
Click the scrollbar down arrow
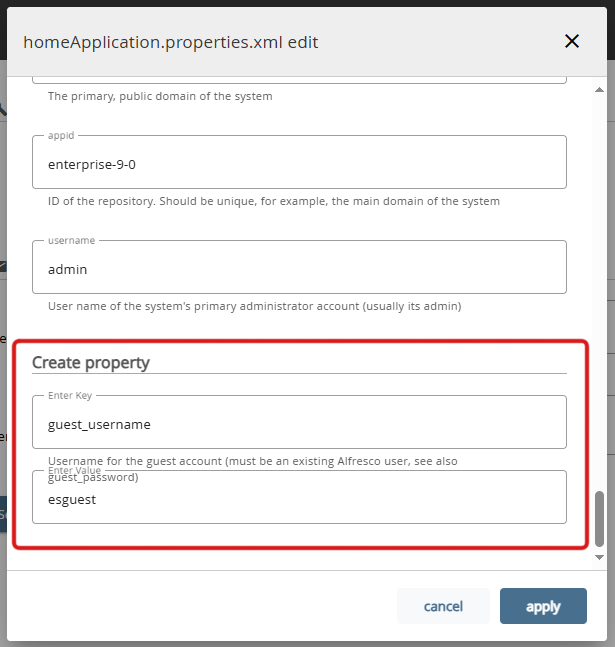click(600, 556)
